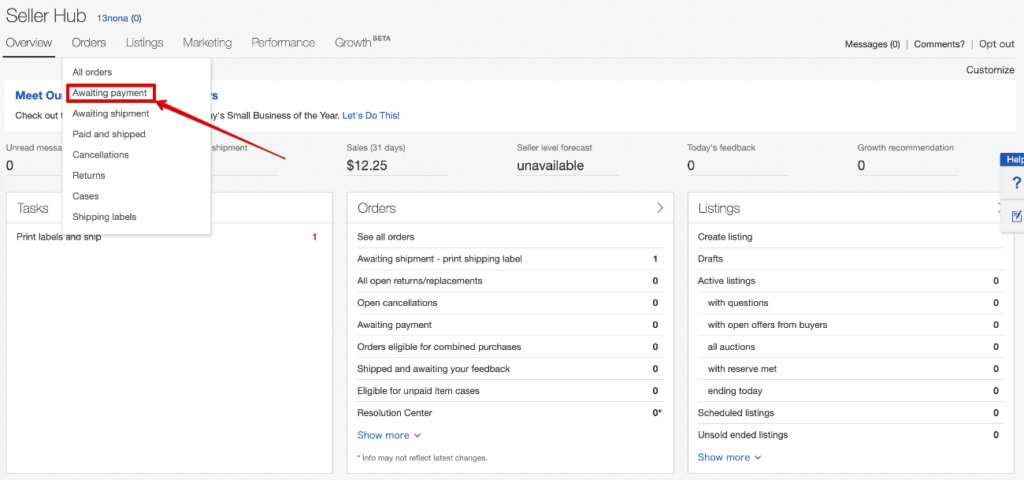1024x480 pixels.
Task: Select All orders from dropdown
Action: pos(92,72)
